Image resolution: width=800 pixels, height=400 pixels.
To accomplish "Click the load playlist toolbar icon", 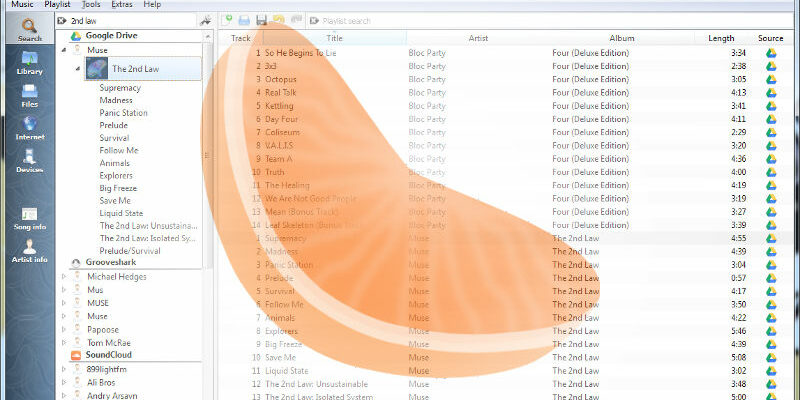I will (244, 20).
